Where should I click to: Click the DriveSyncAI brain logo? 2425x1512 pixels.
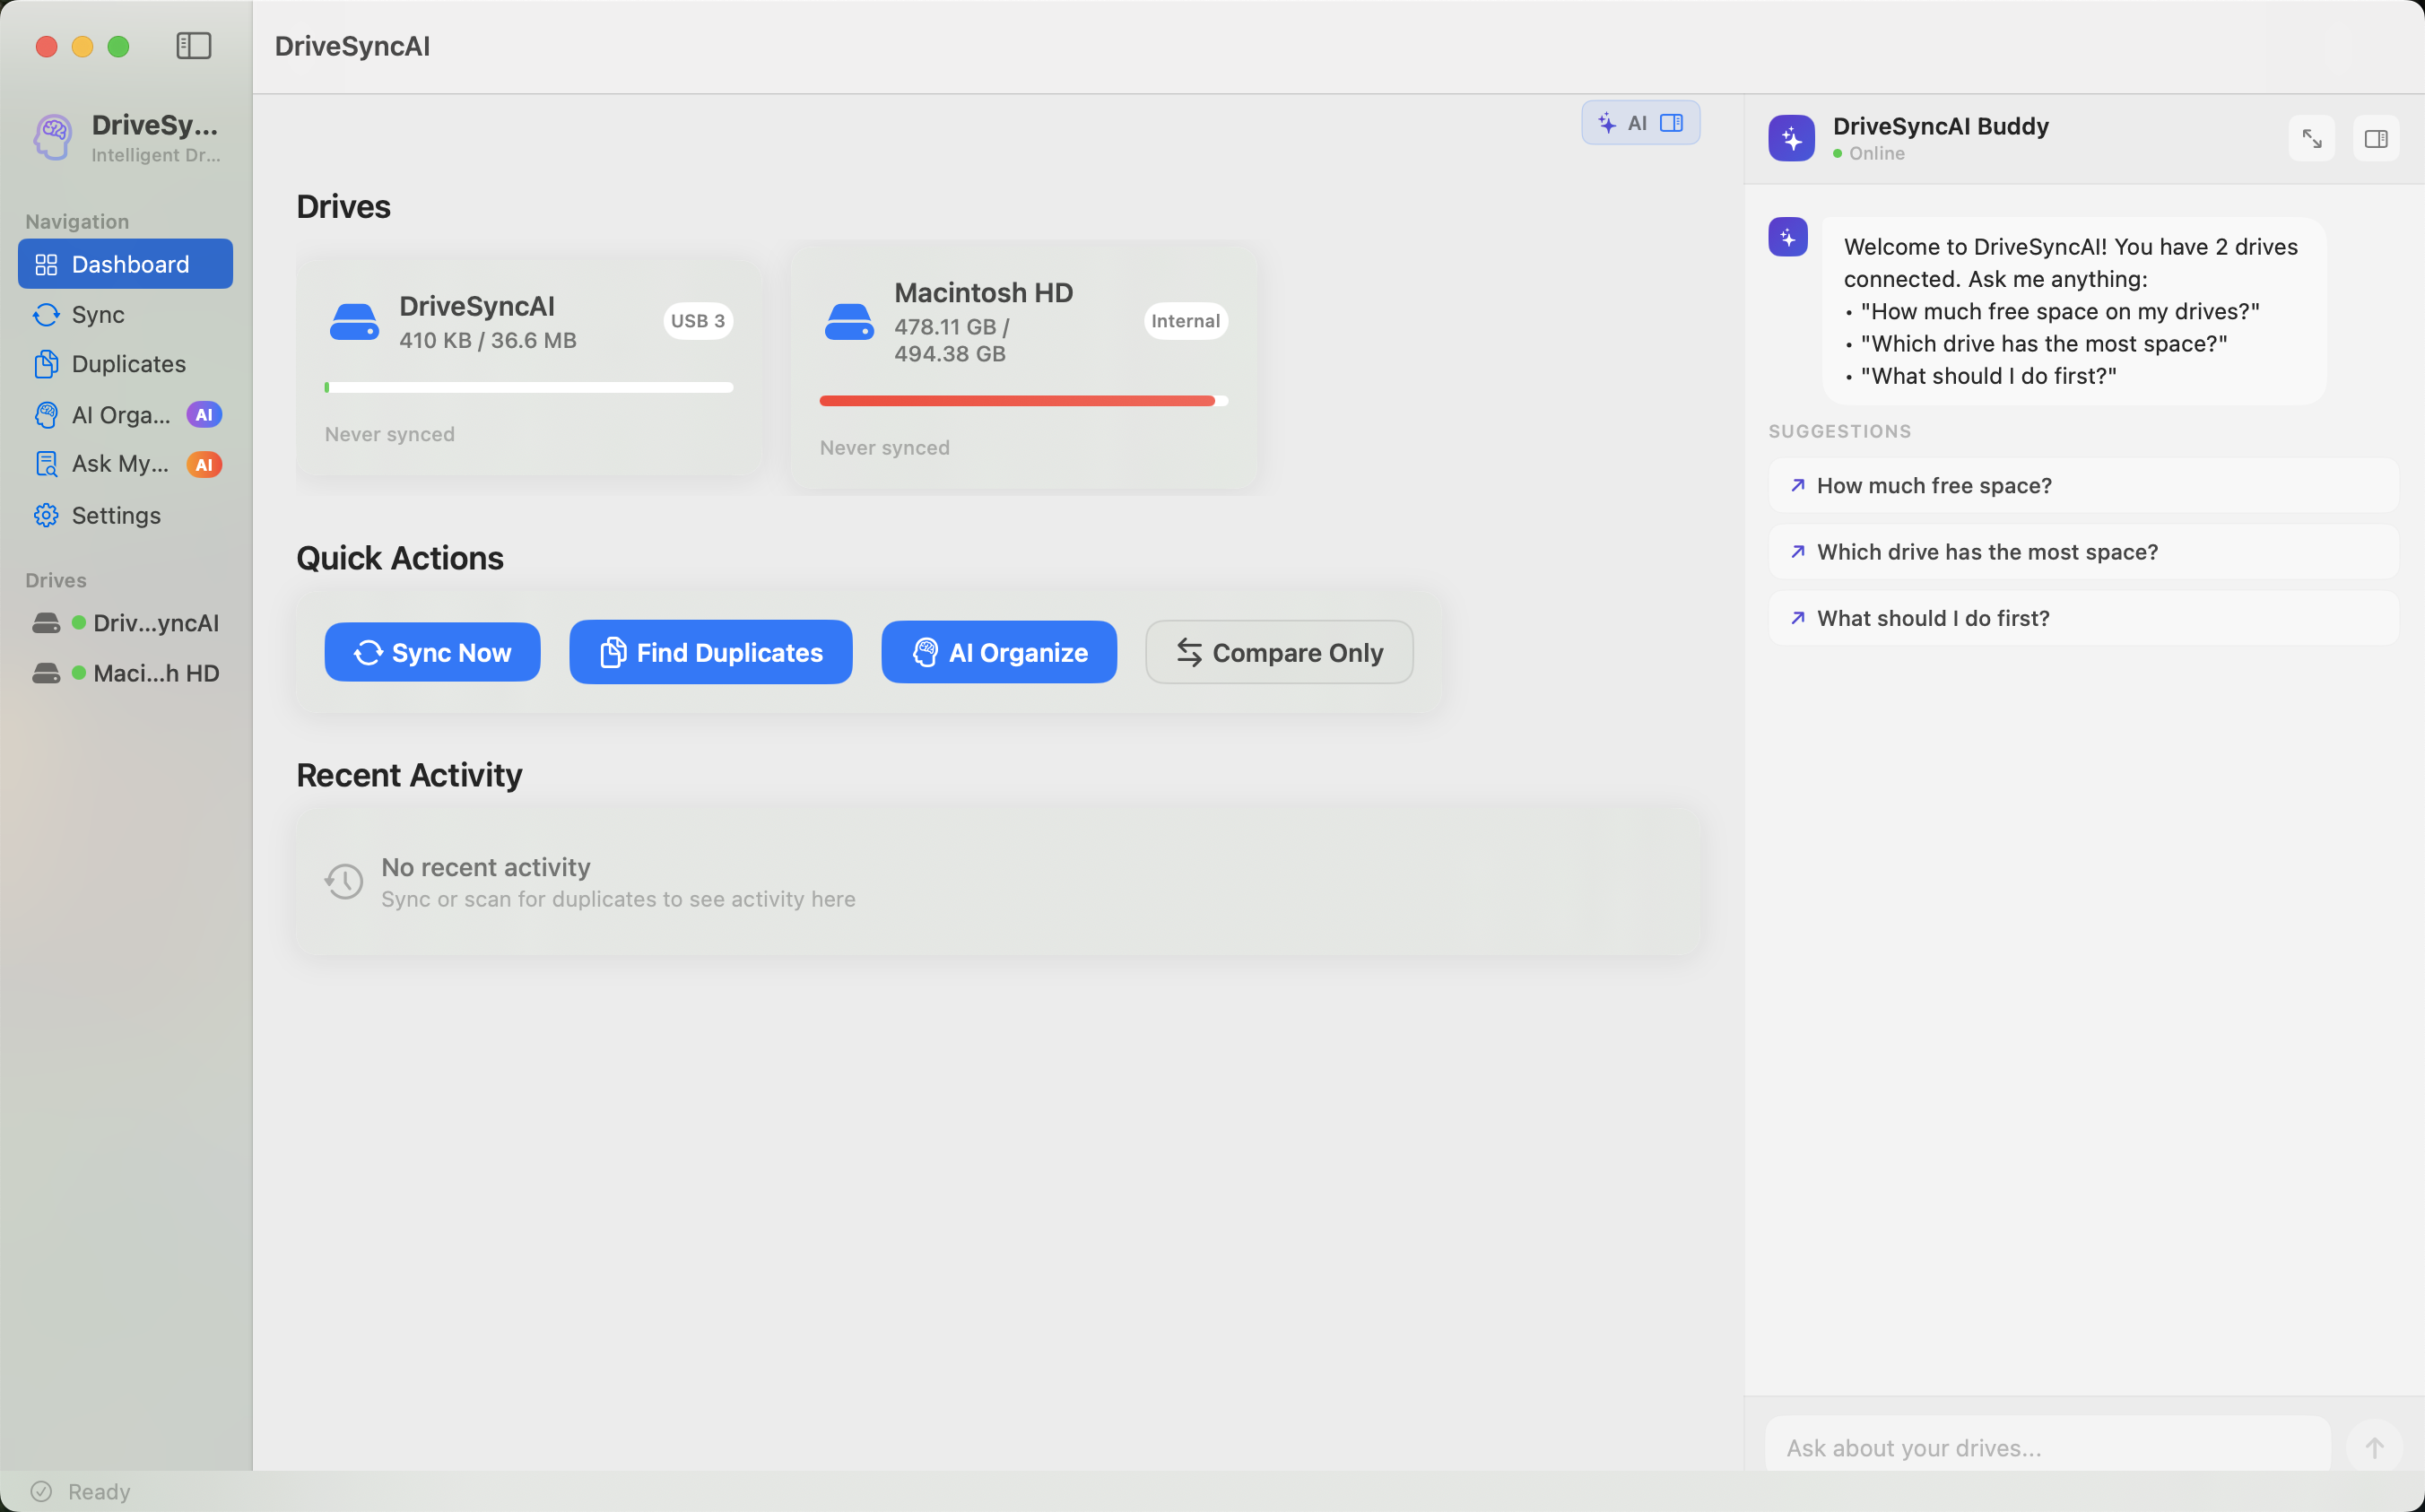[53, 137]
